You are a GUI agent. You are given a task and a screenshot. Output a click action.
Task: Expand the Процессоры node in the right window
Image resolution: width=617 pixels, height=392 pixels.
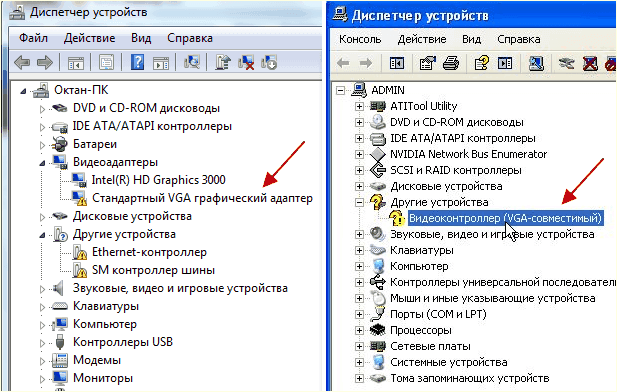359,330
